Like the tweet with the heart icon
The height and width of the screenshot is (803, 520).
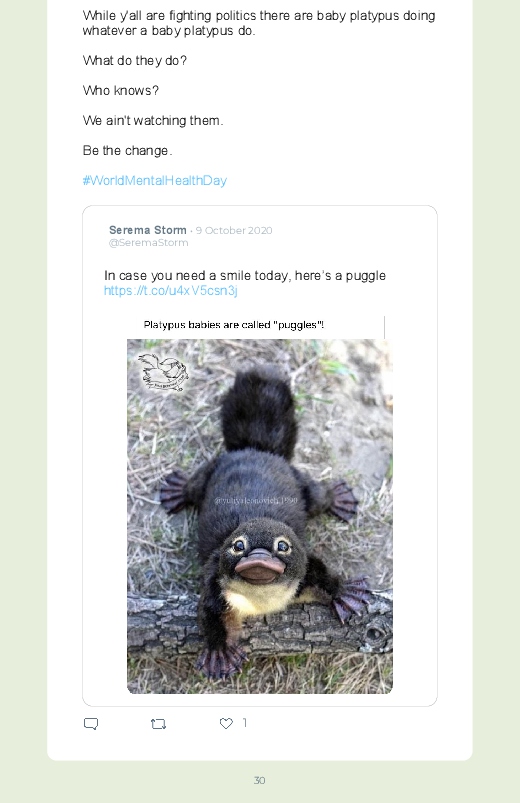pyautogui.click(x=226, y=723)
